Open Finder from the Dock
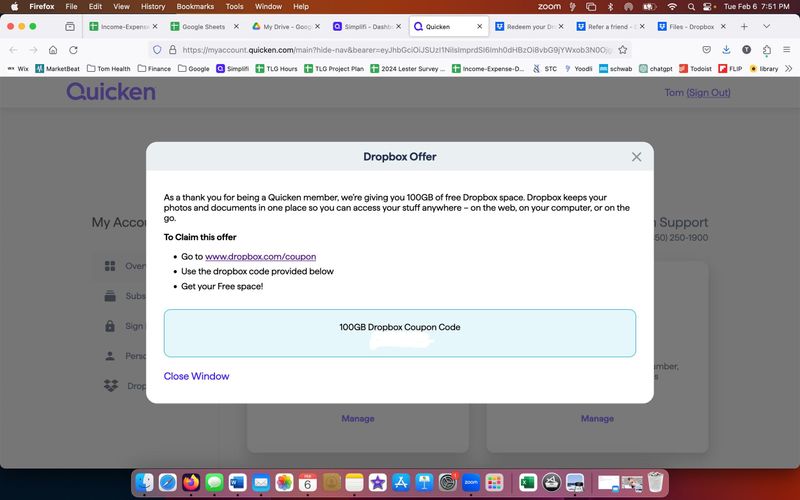The image size is (800, 500). pyautogui.click(x=145, y=482)
